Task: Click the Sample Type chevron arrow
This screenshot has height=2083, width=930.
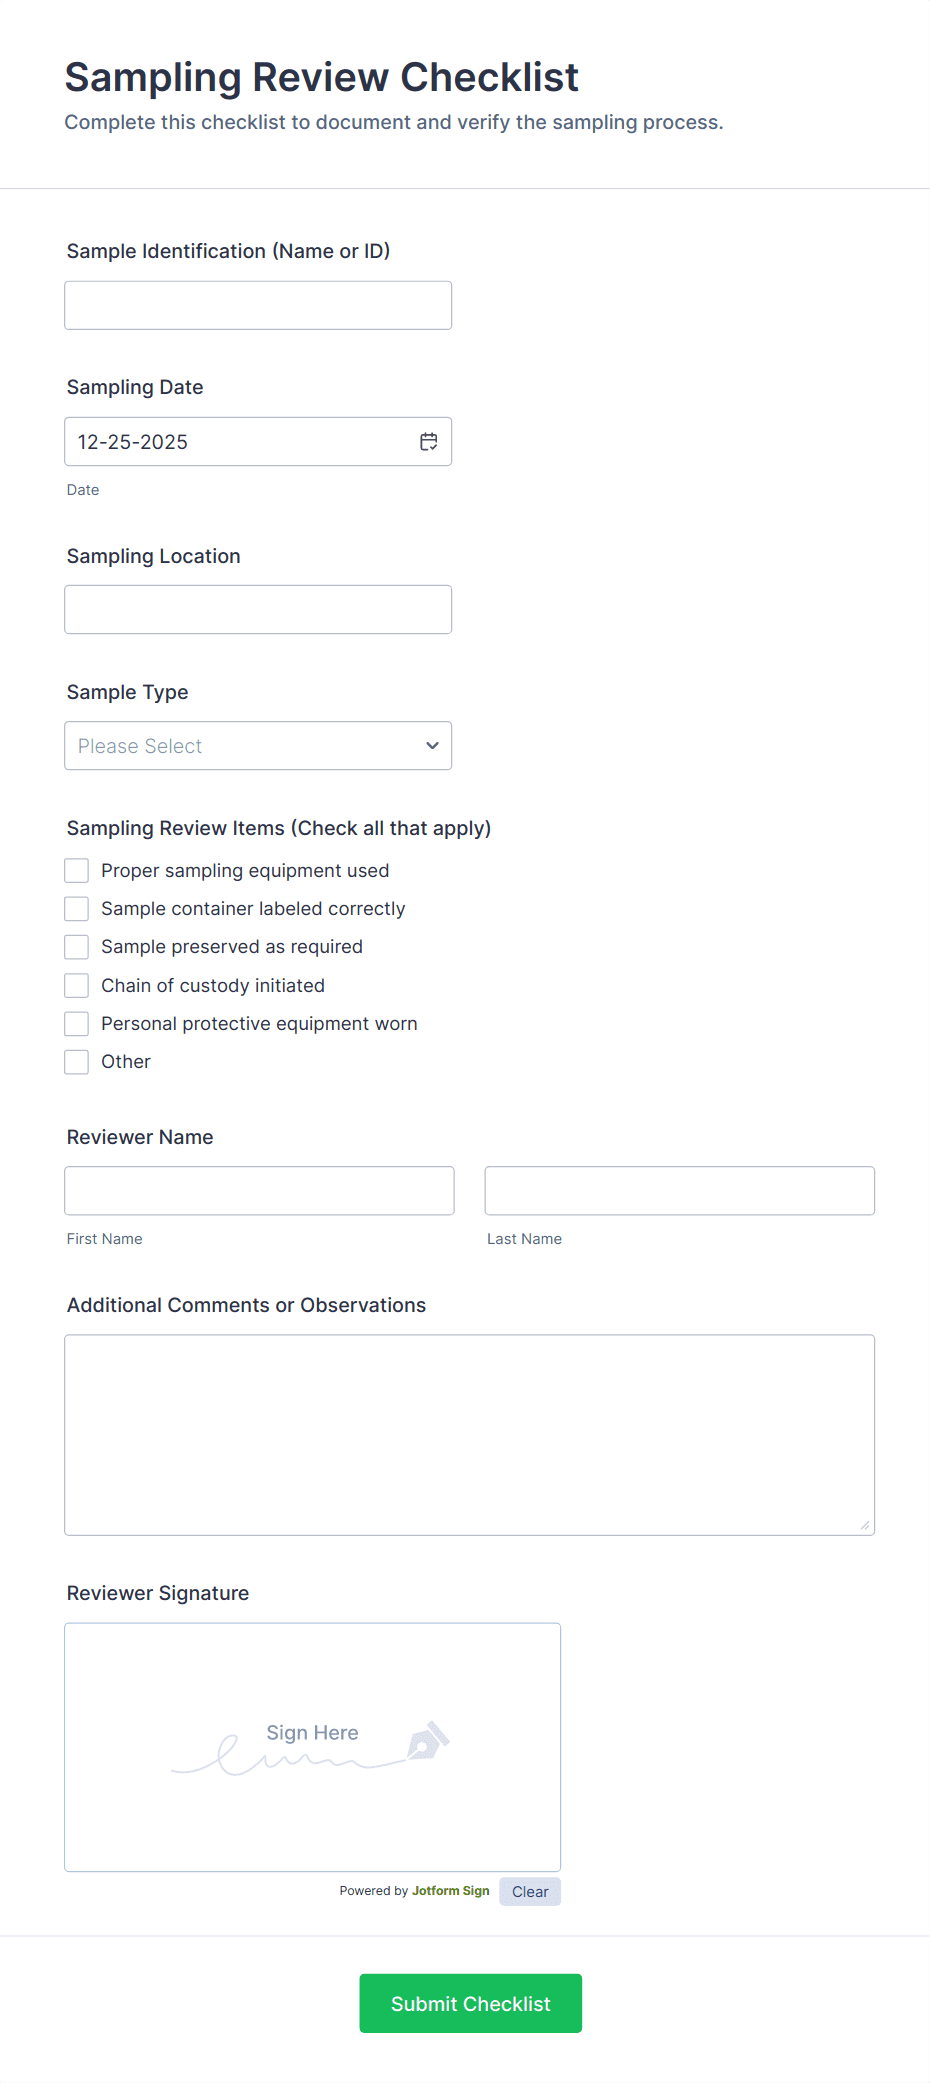Action: [x=432, y=746]
